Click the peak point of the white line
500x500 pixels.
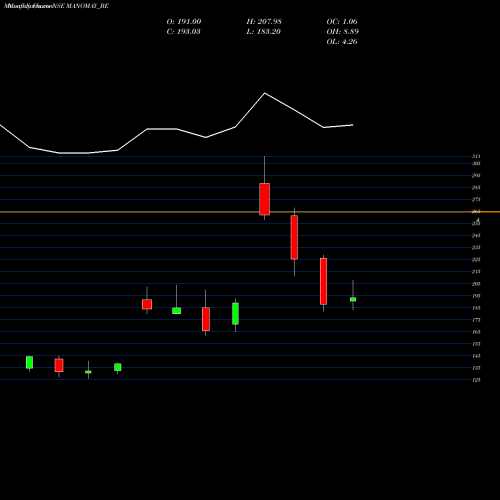(x=265, y=93)
